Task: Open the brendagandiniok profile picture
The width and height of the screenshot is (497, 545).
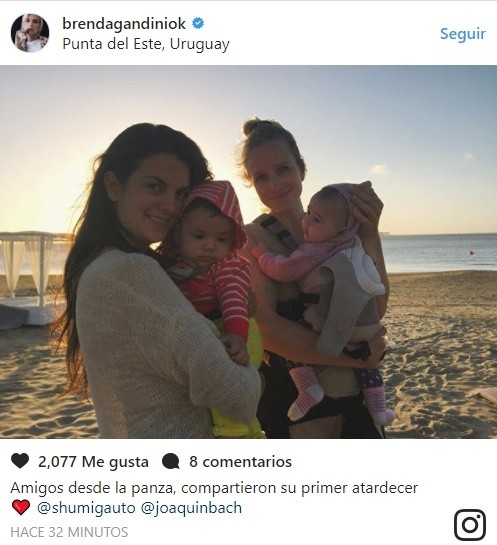Action: pyautogui.click(x=30, y=33)
